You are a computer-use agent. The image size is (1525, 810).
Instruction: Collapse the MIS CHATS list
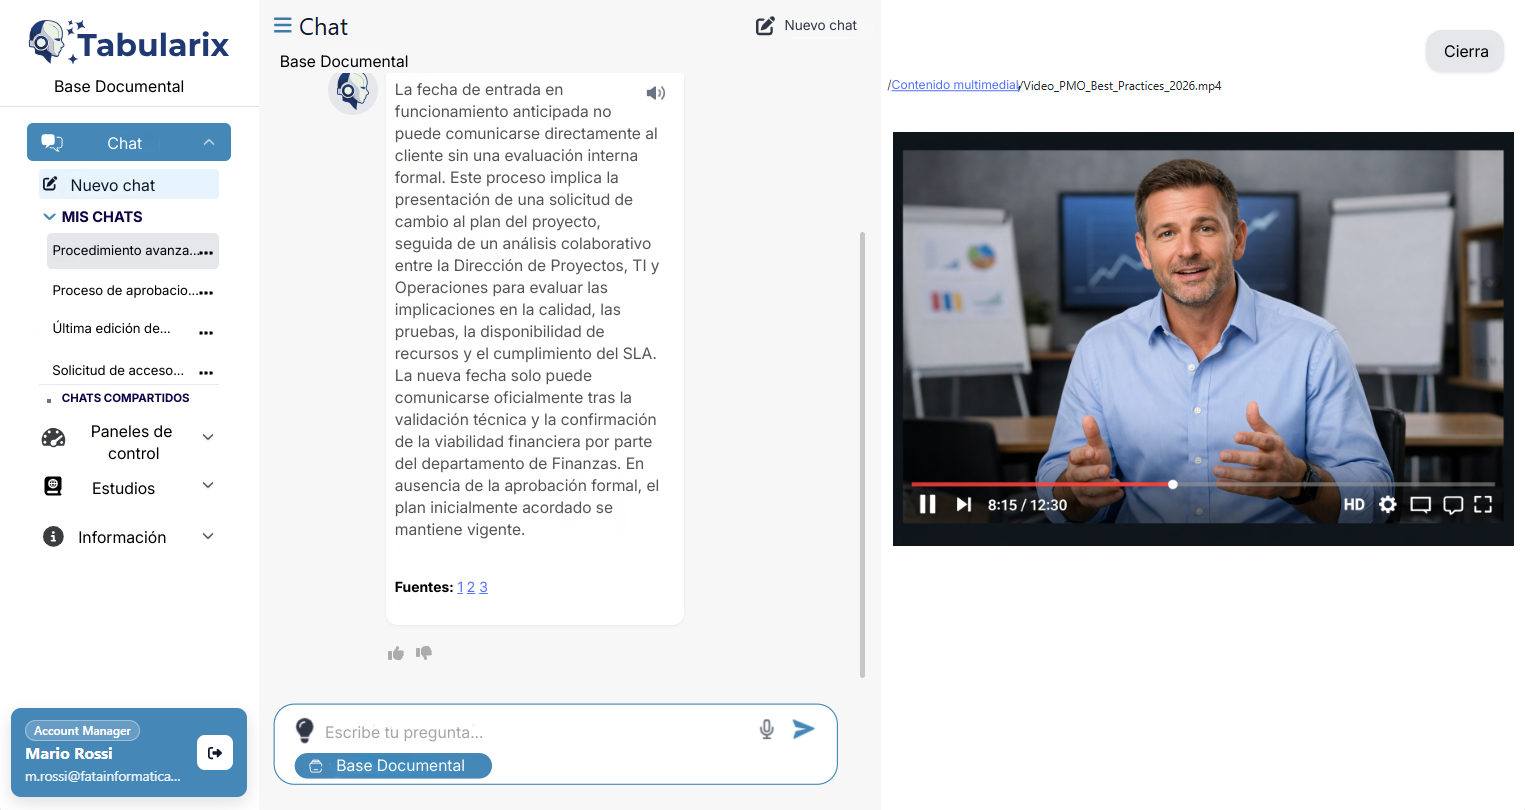coord(49,217)
